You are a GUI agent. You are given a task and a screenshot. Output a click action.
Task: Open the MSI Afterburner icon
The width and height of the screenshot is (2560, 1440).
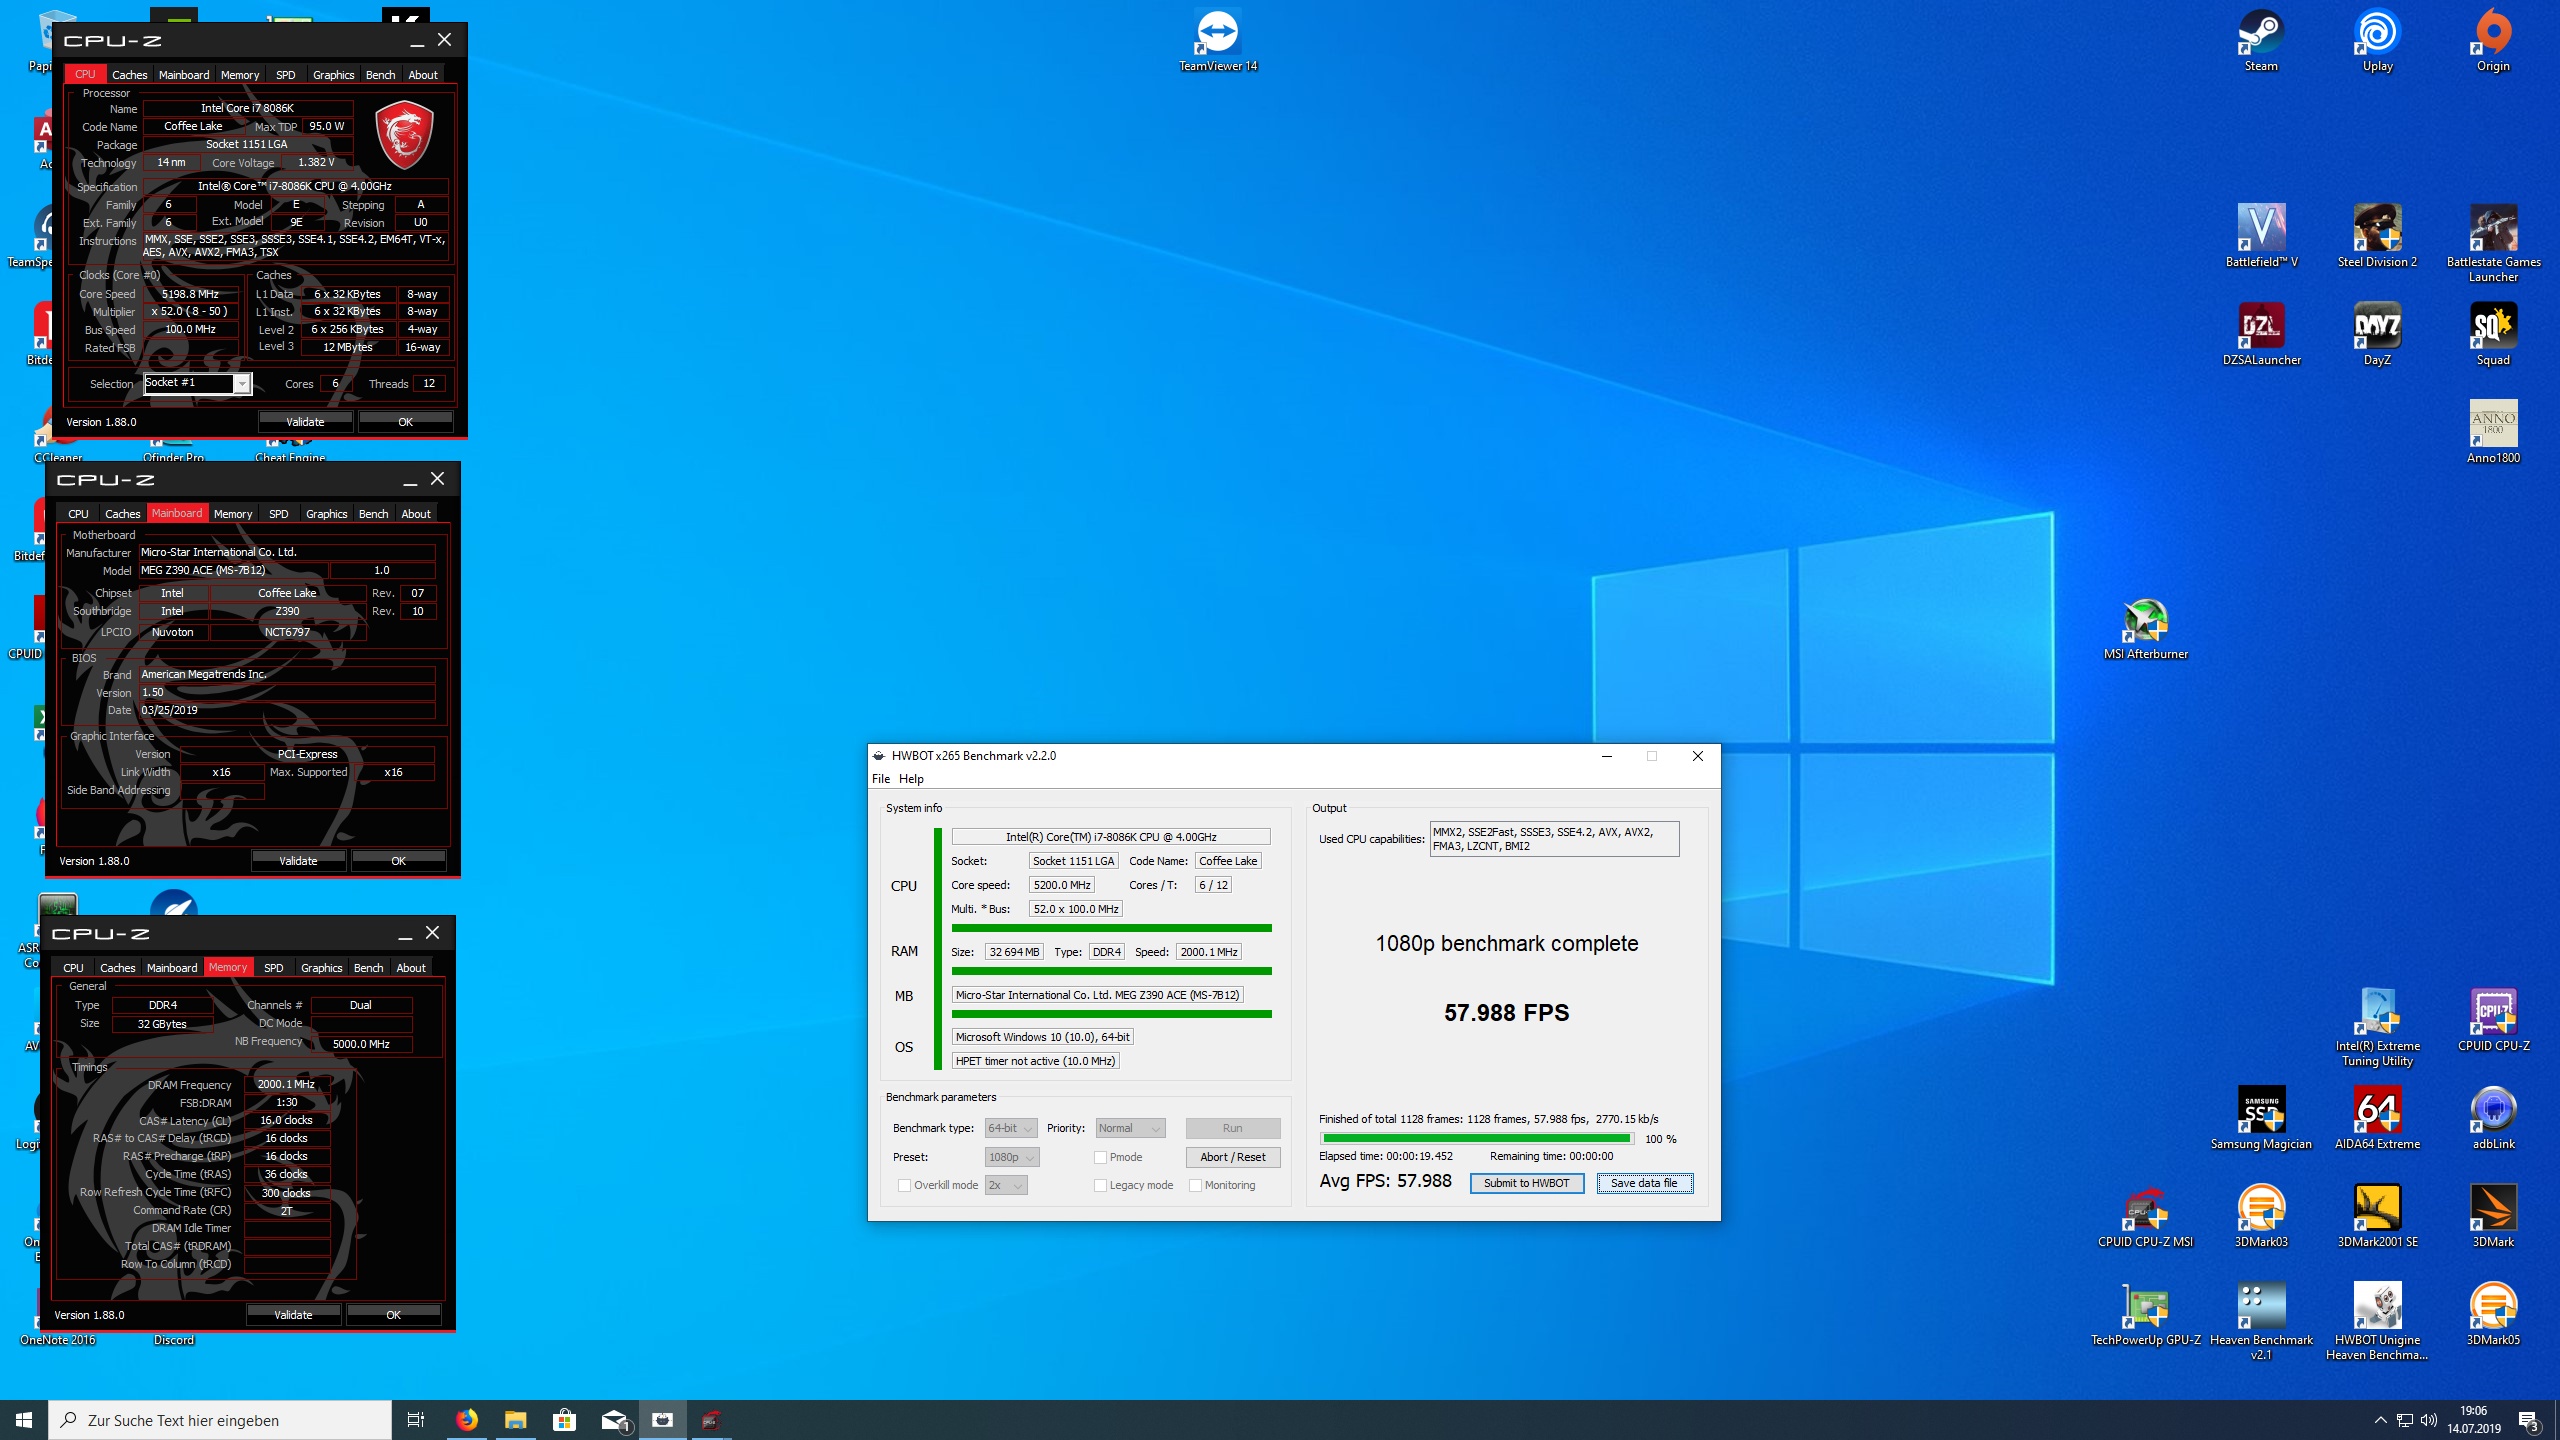point(2146,628)
